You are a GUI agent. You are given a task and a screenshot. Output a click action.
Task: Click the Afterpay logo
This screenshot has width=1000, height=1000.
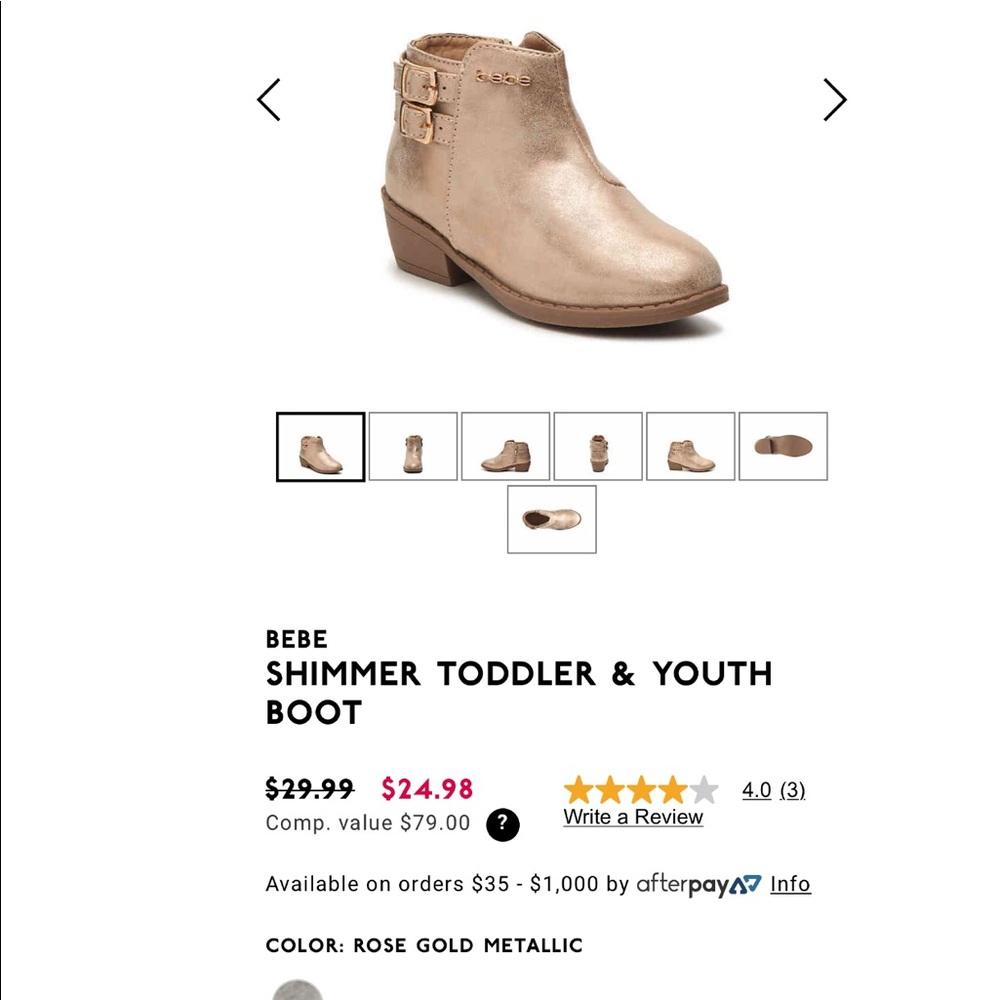pos(700,884)
